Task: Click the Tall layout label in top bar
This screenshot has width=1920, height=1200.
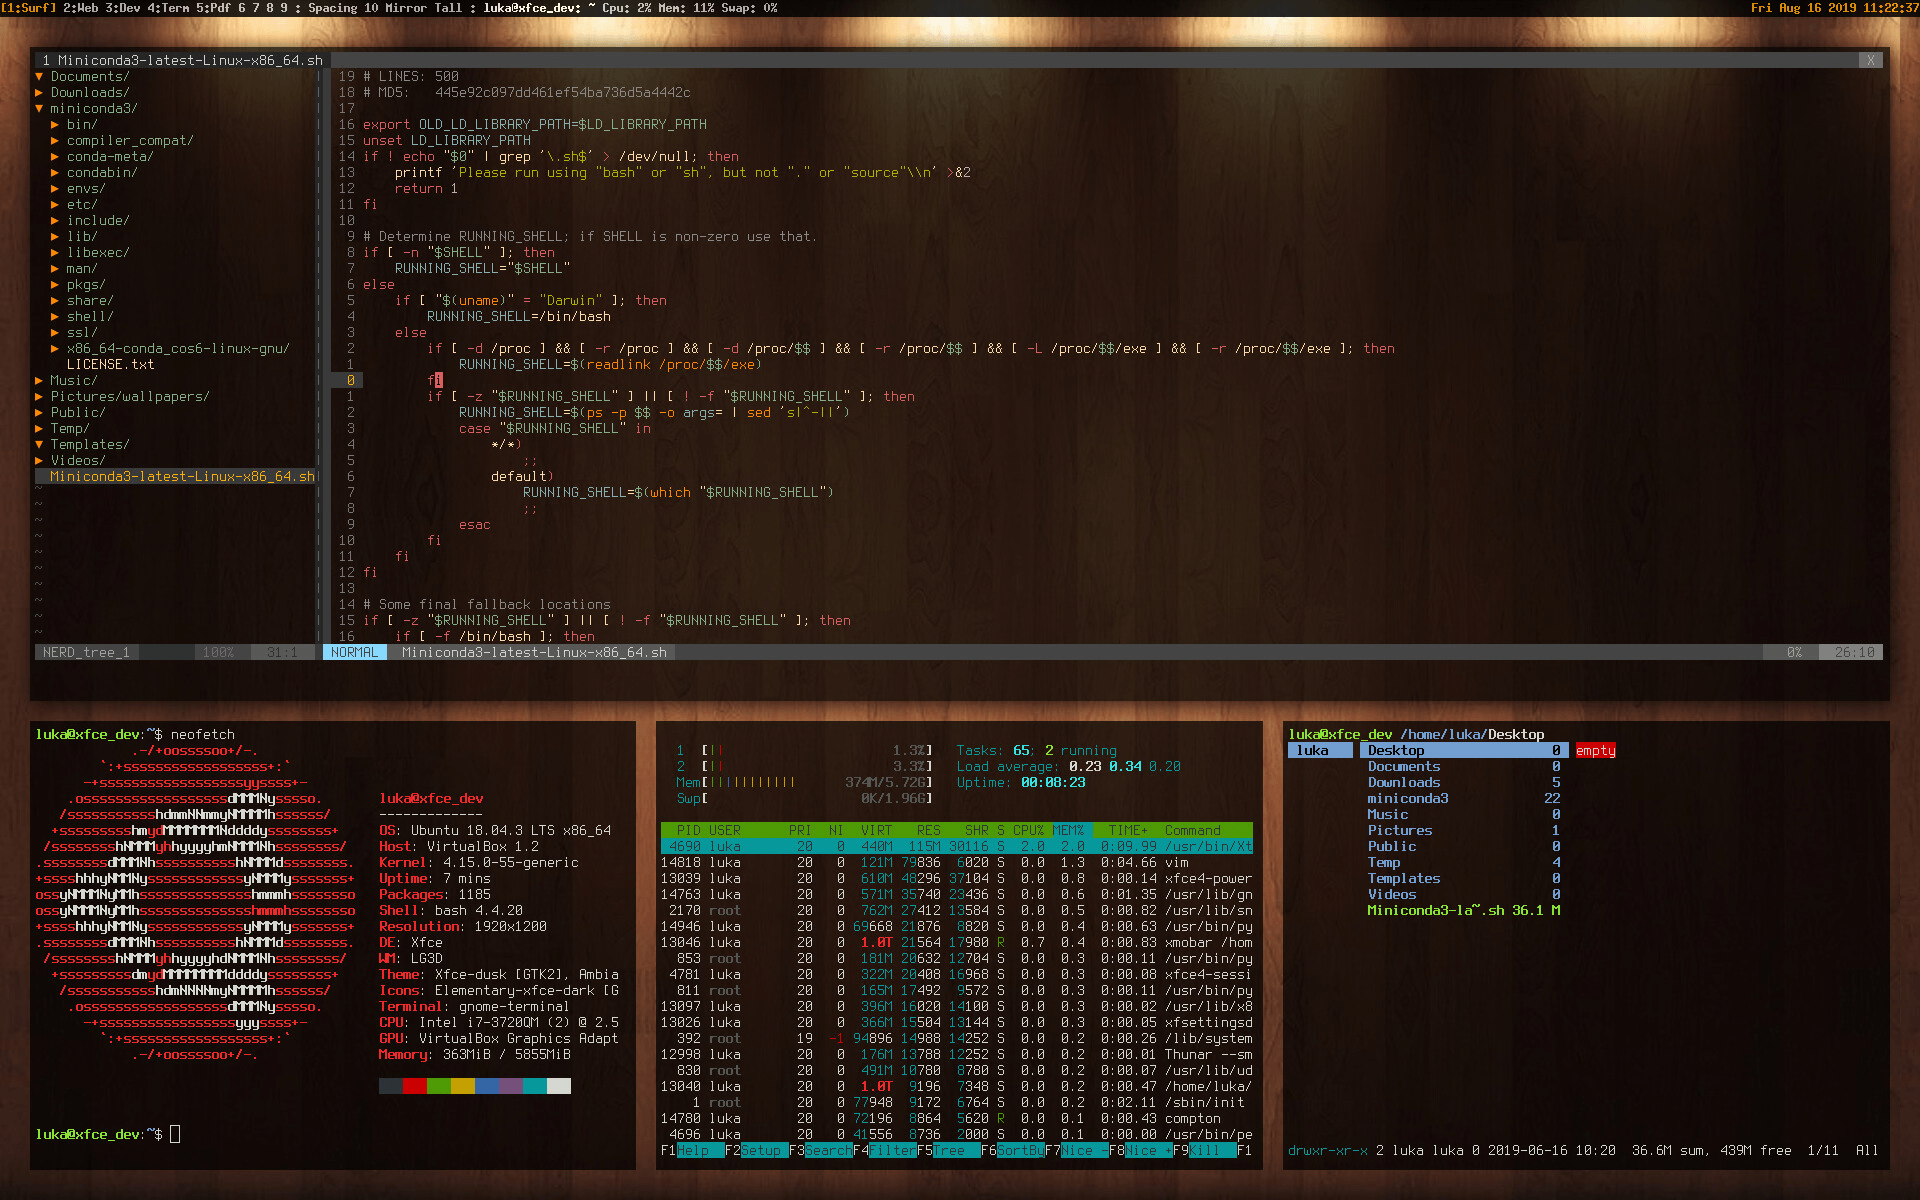Action: point(448,8)
